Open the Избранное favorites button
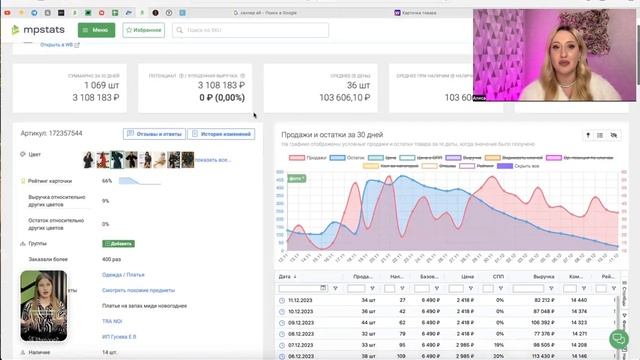 (x=144, y=30)
